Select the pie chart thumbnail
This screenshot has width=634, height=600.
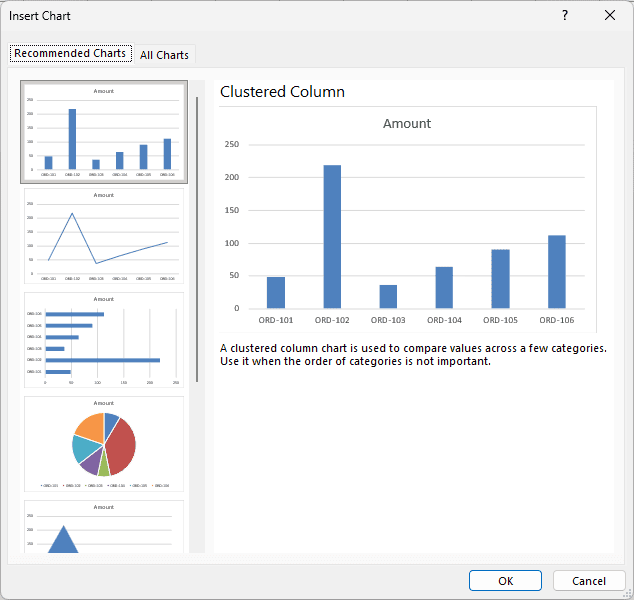click(x=104, y=444)
